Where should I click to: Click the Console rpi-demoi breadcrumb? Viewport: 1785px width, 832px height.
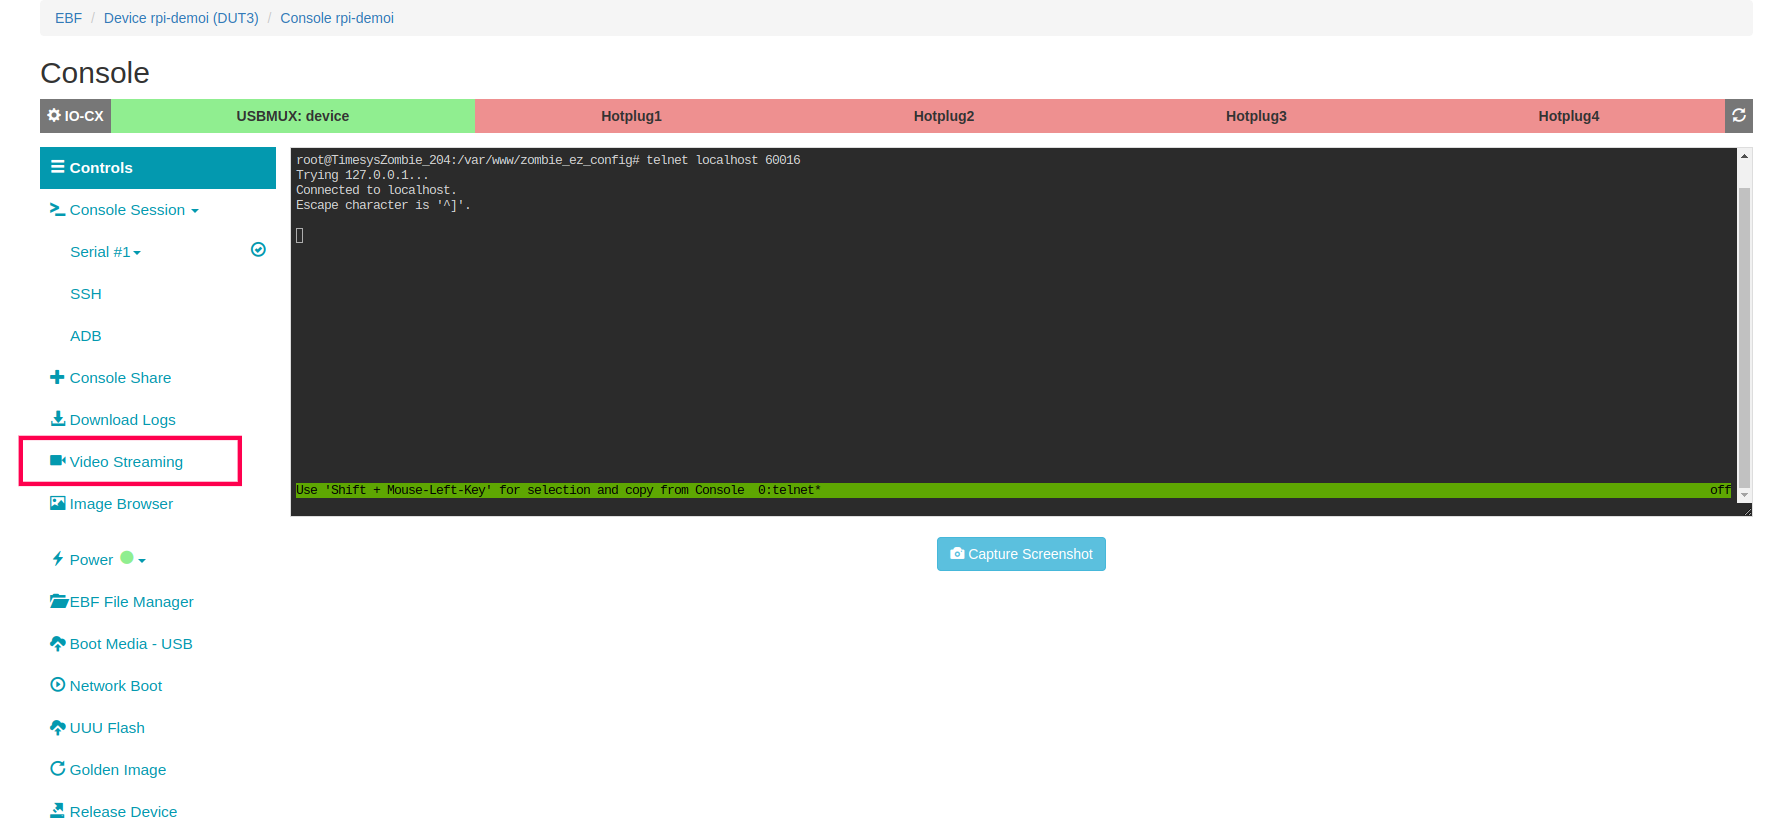point(337,18)
